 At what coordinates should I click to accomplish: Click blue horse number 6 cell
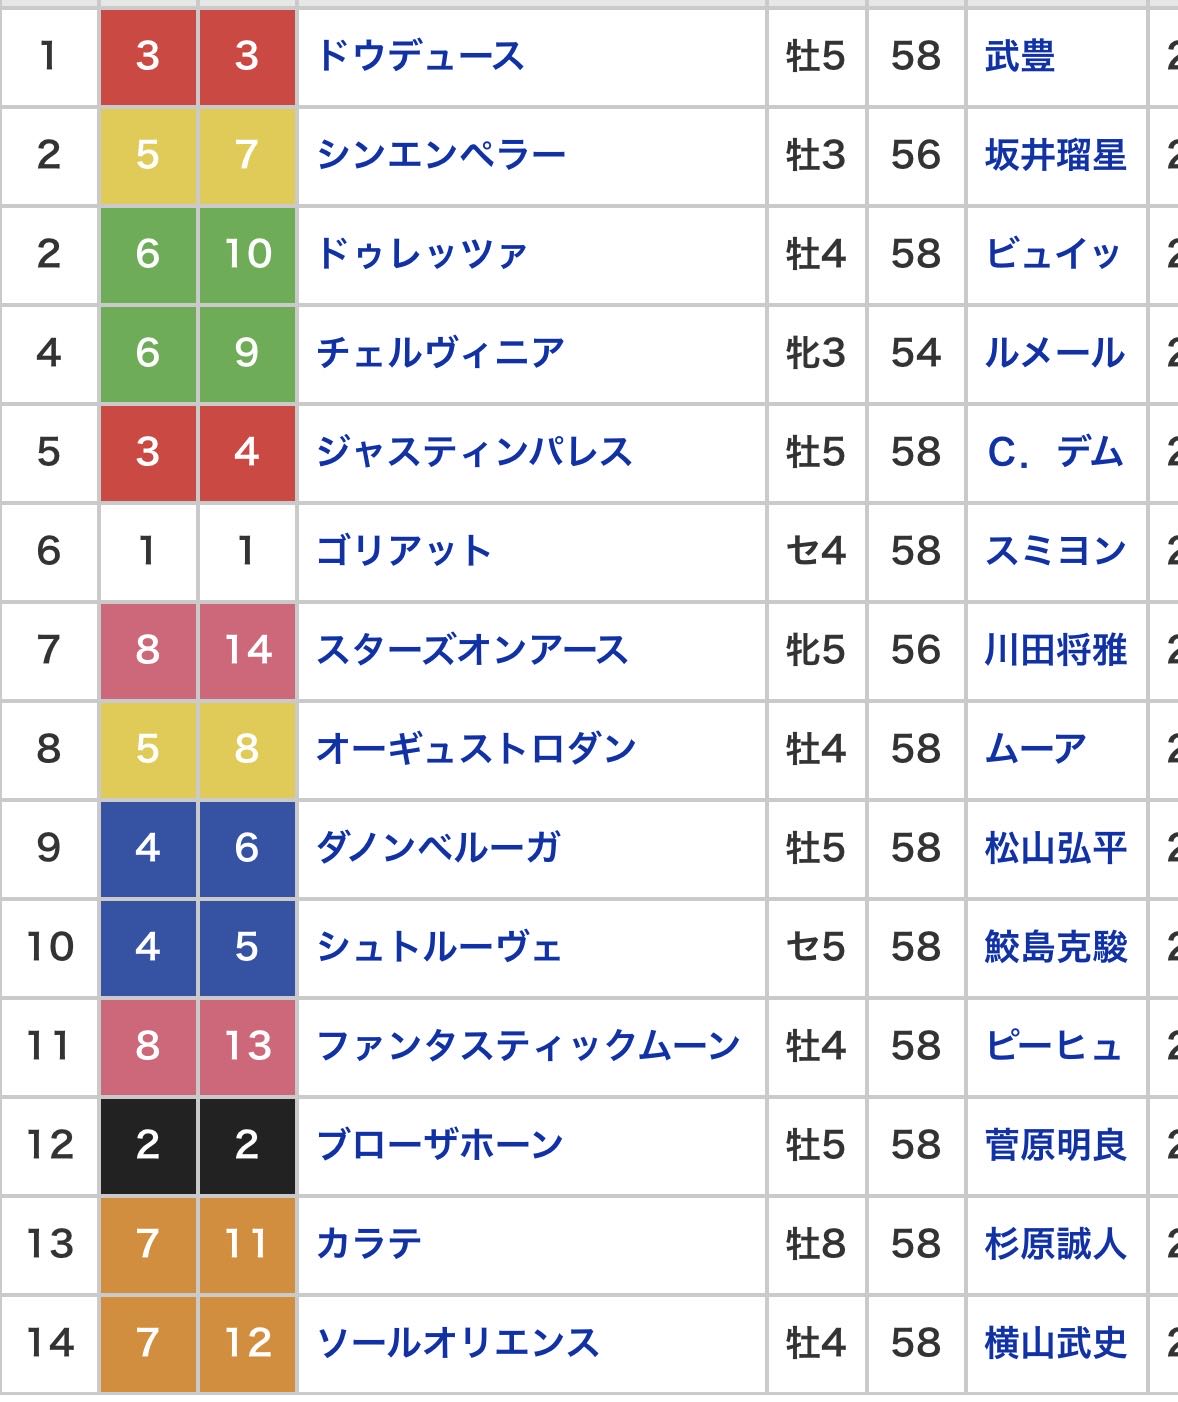click(x=247, y=848)
